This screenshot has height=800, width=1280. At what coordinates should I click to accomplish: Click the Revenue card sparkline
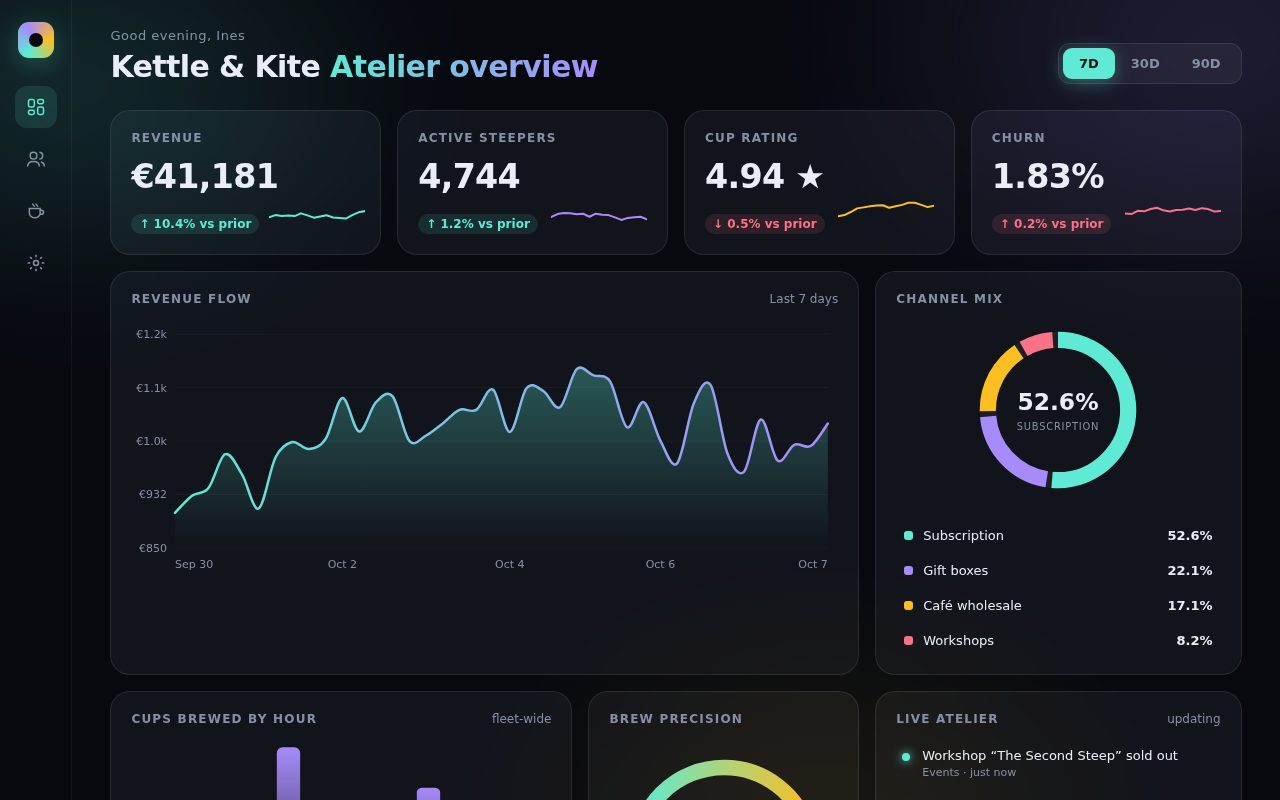click(317, 214)
